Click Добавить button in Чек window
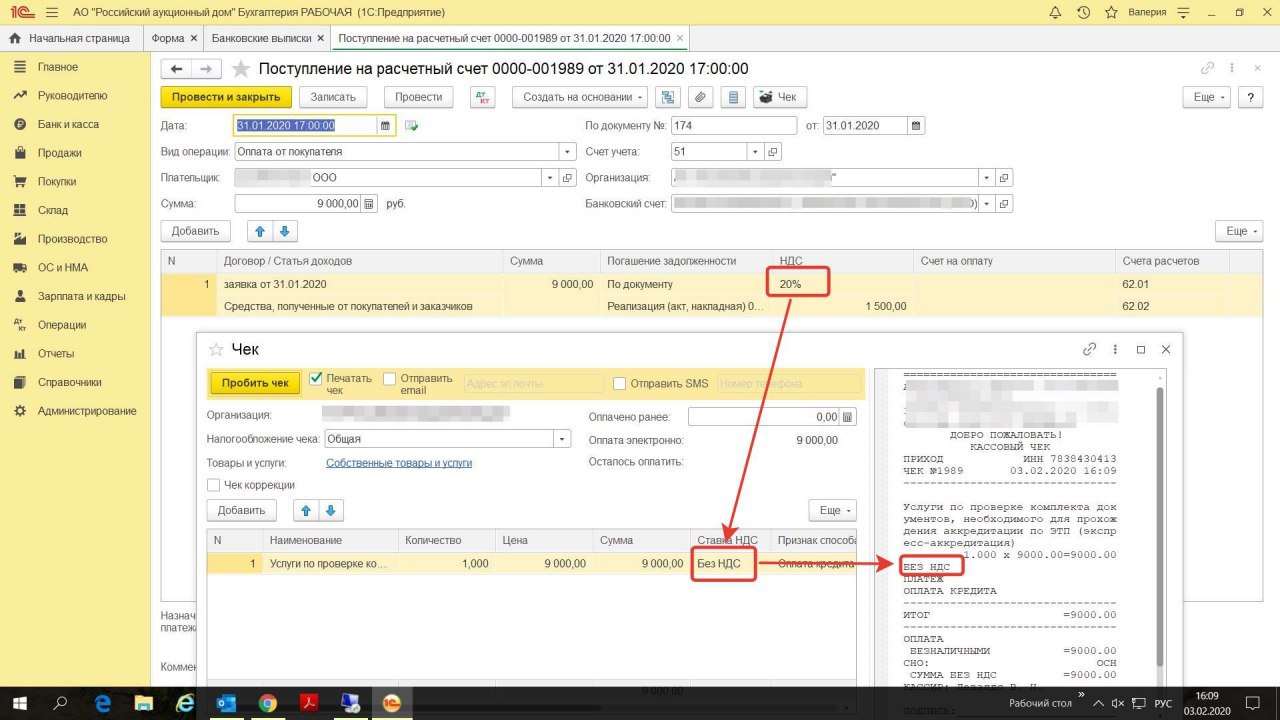 [242, 510]
